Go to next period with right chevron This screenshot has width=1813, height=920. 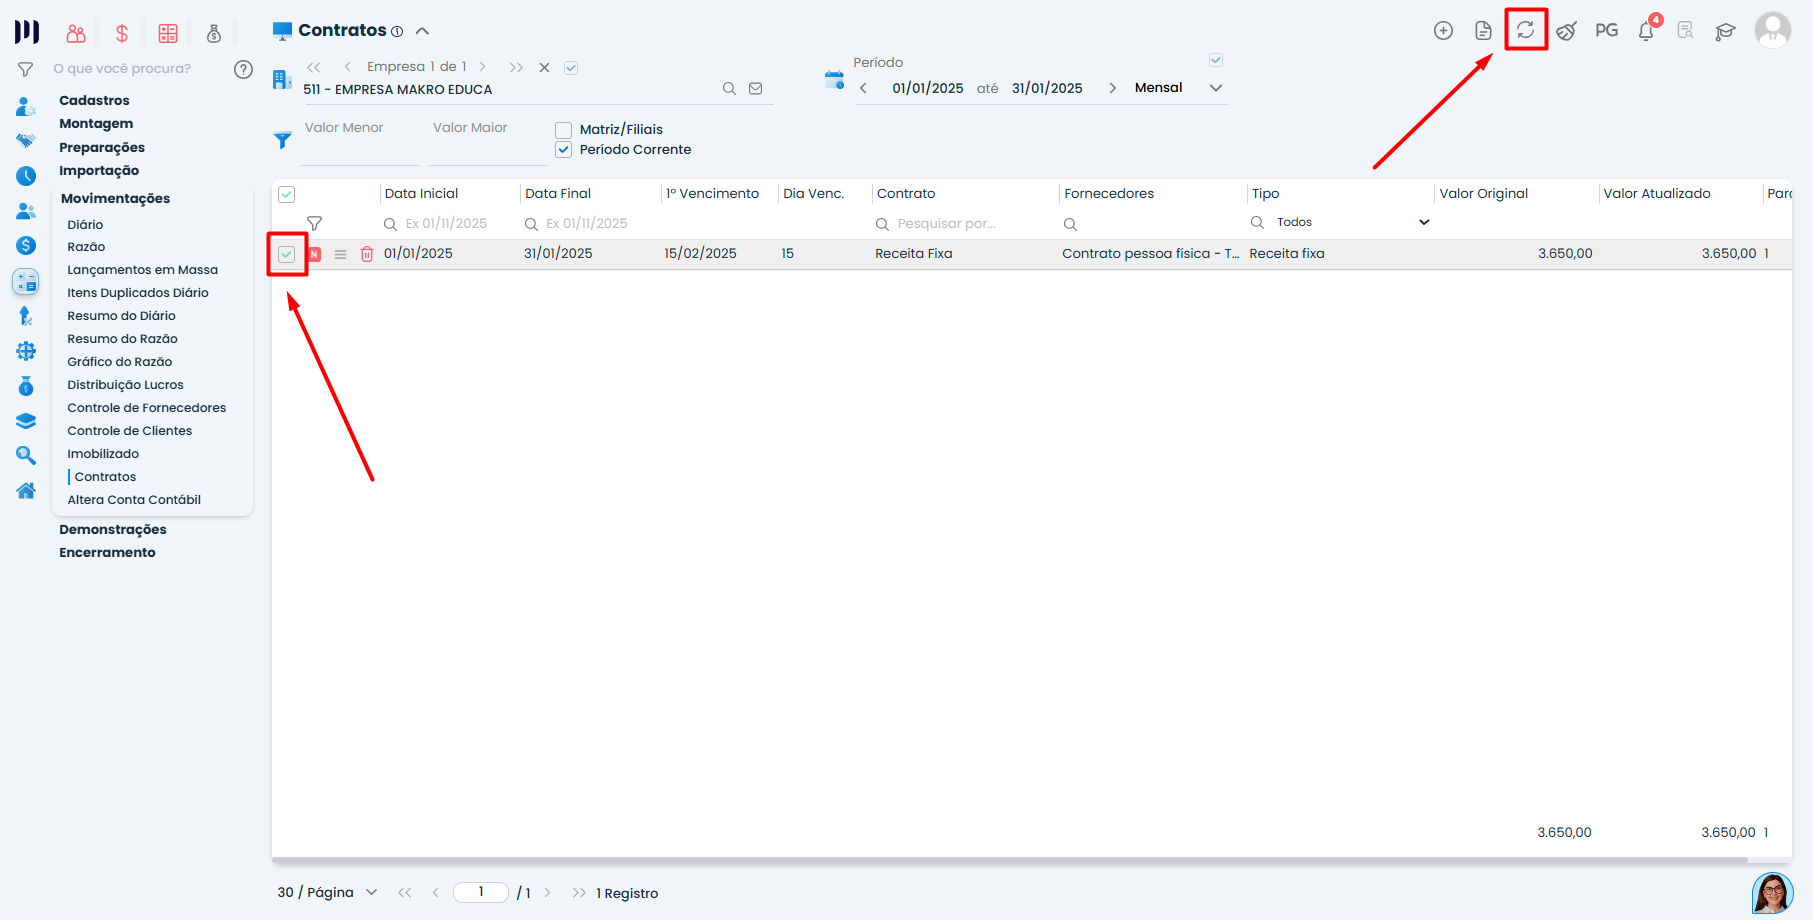coord(1112,88)
